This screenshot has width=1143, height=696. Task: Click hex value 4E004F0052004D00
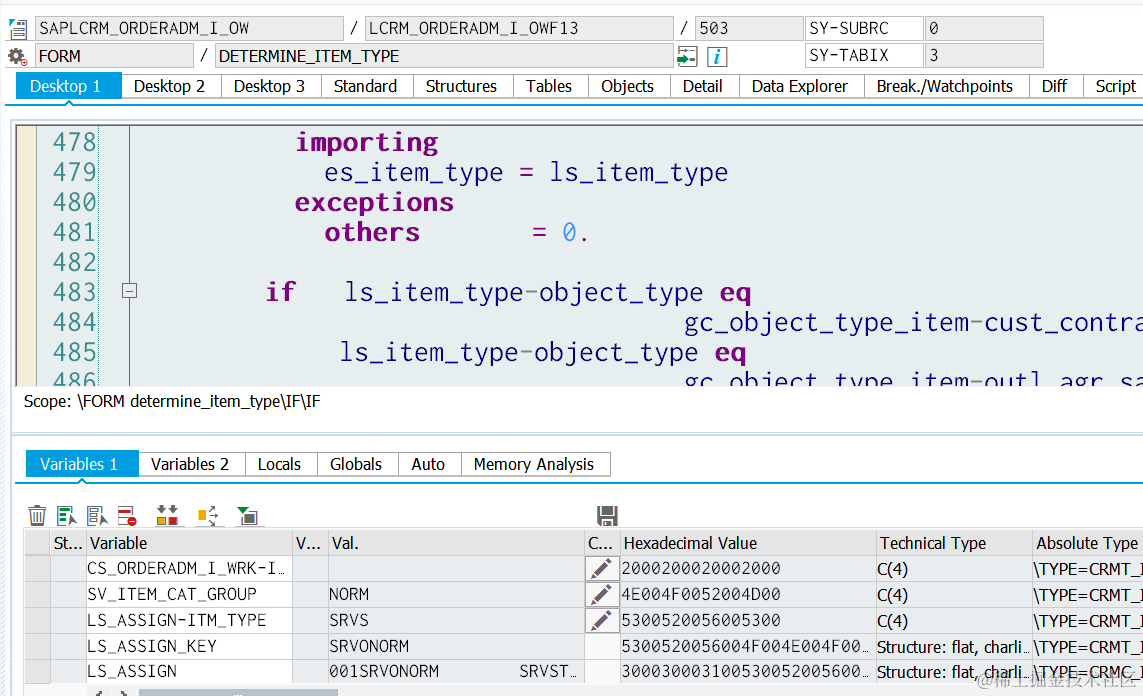point(748,595)
